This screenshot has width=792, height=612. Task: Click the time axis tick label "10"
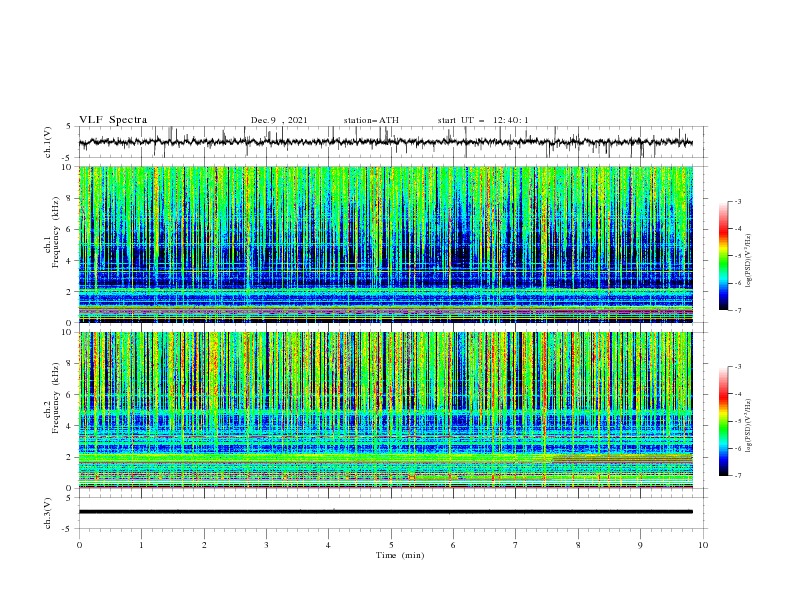tap(703, 545)
